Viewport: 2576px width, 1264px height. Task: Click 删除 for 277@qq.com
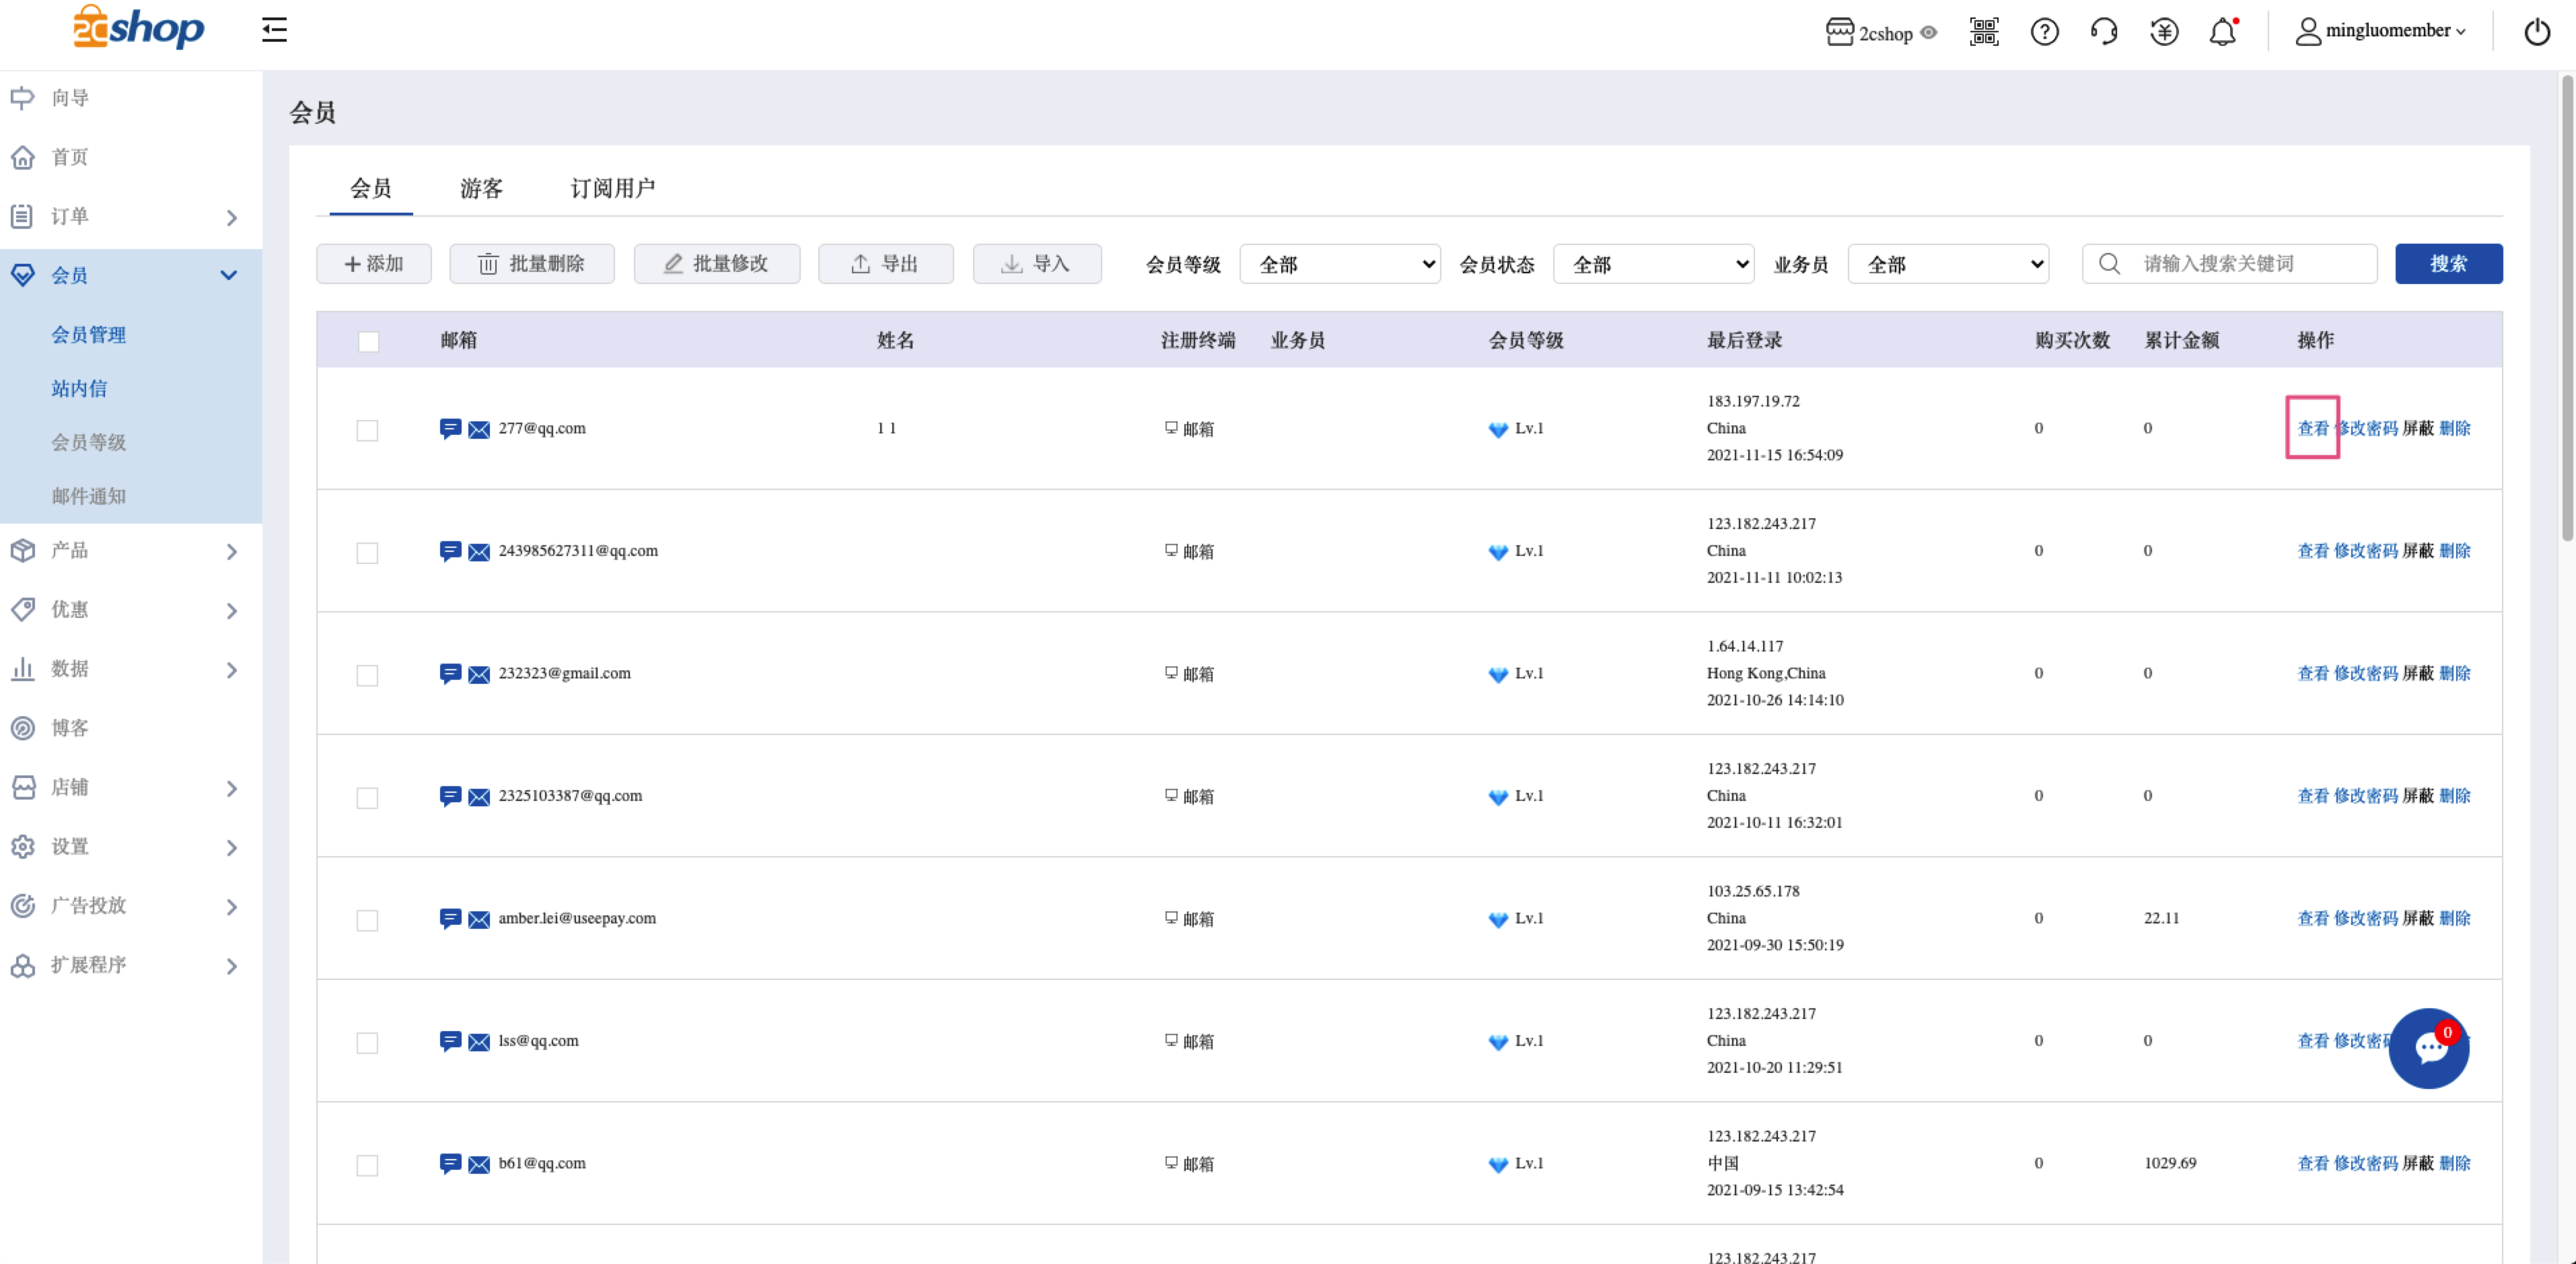(x=2455, y=429)
